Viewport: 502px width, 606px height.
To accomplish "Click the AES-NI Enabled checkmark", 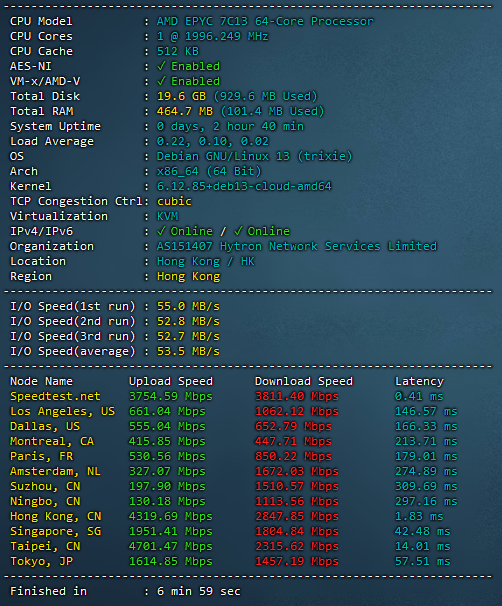I will pos(161,66).
